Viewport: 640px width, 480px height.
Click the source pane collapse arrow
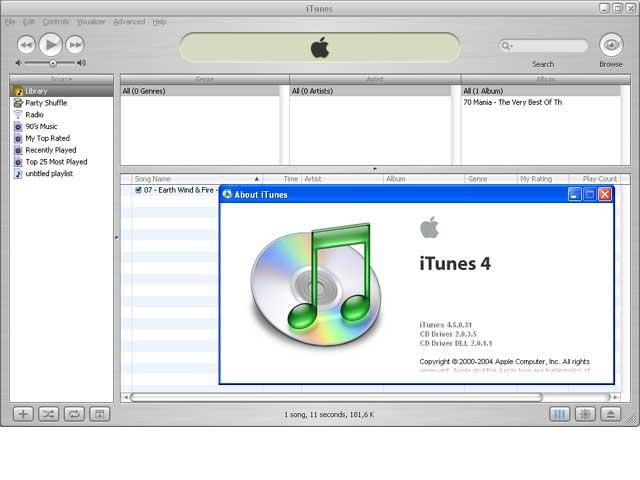point(117,237)
